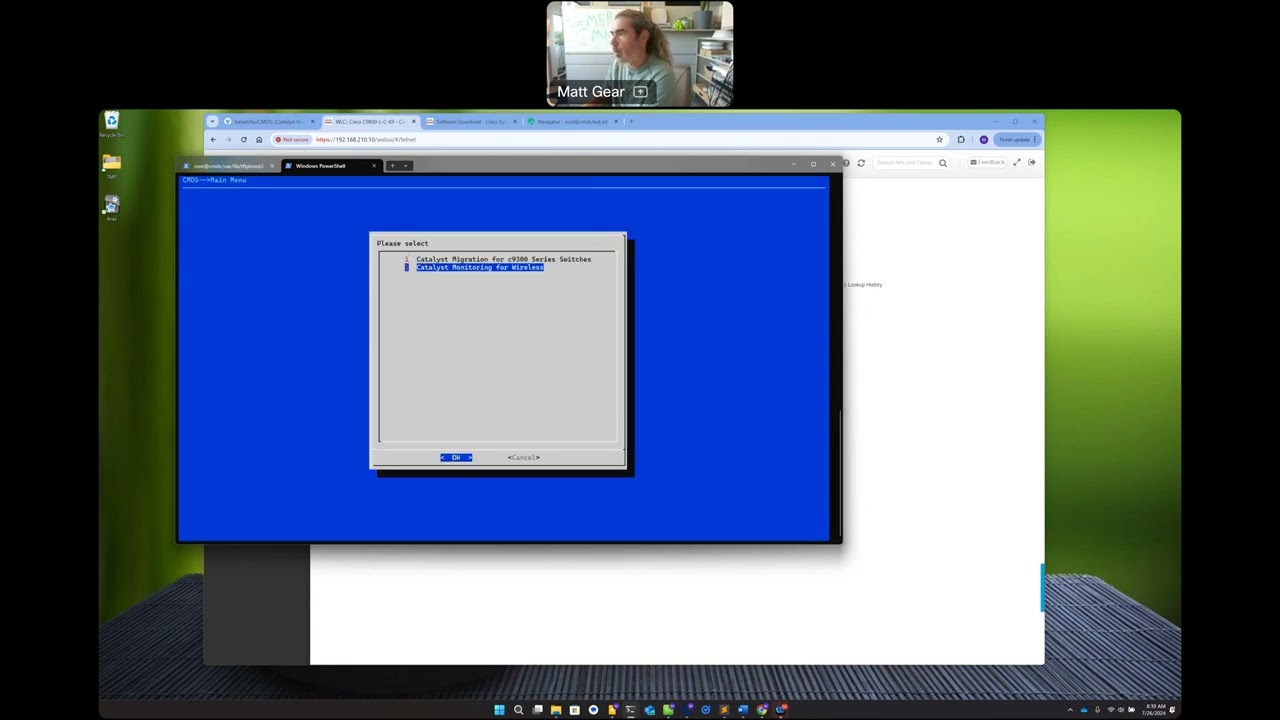Confirm the selection with OK

(456, 457)
